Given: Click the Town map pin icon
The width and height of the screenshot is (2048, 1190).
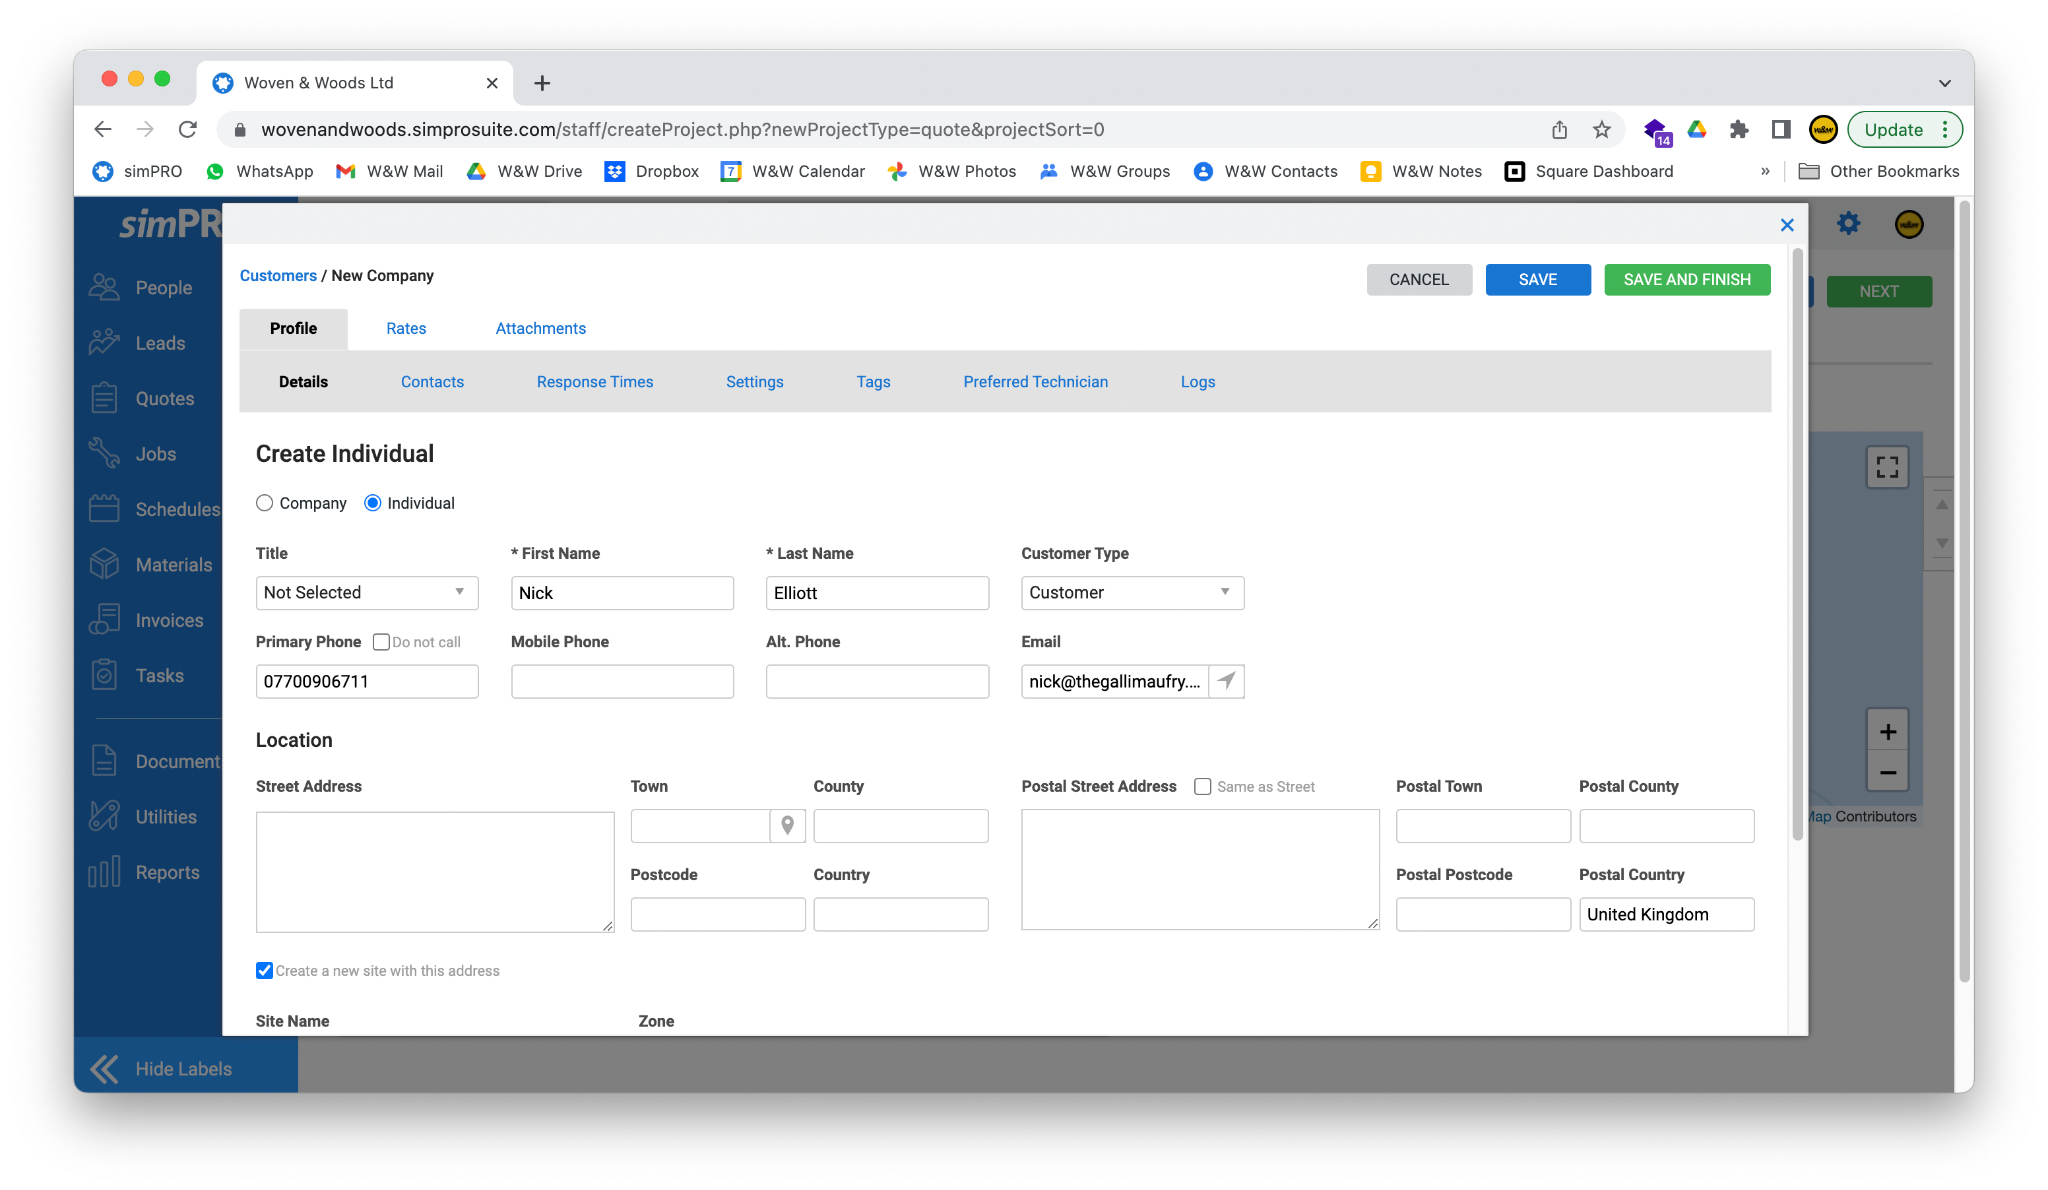Looking at the screenshot, I should (x=788, y=826).
